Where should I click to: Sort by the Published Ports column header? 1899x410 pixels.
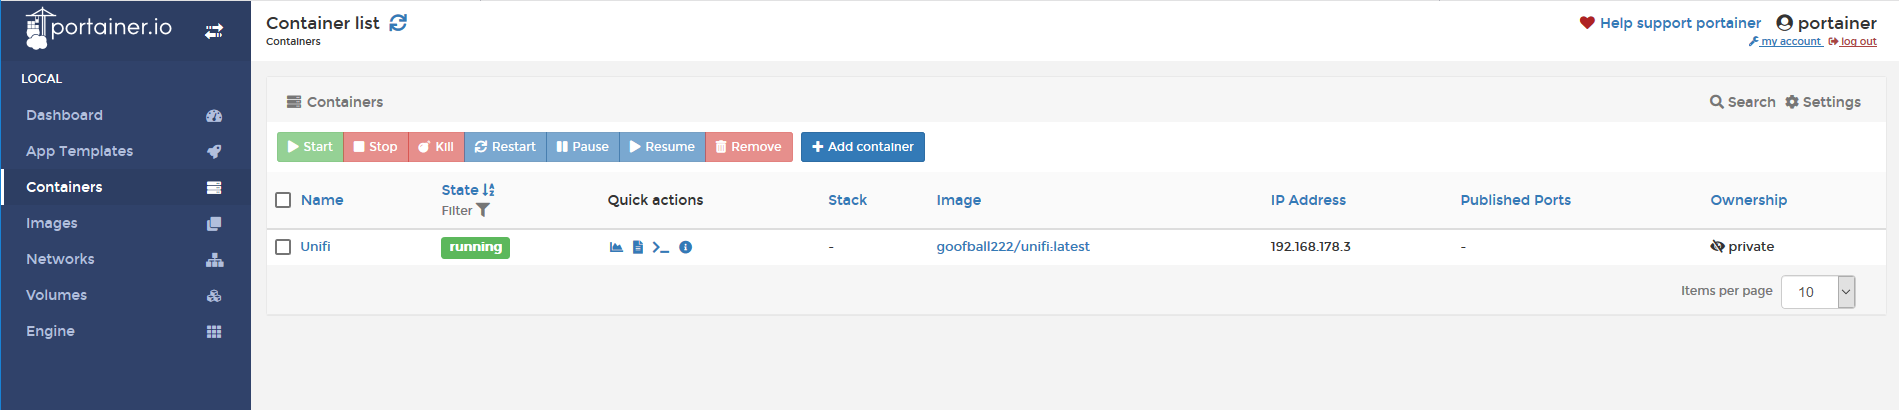pos(1516,200)
